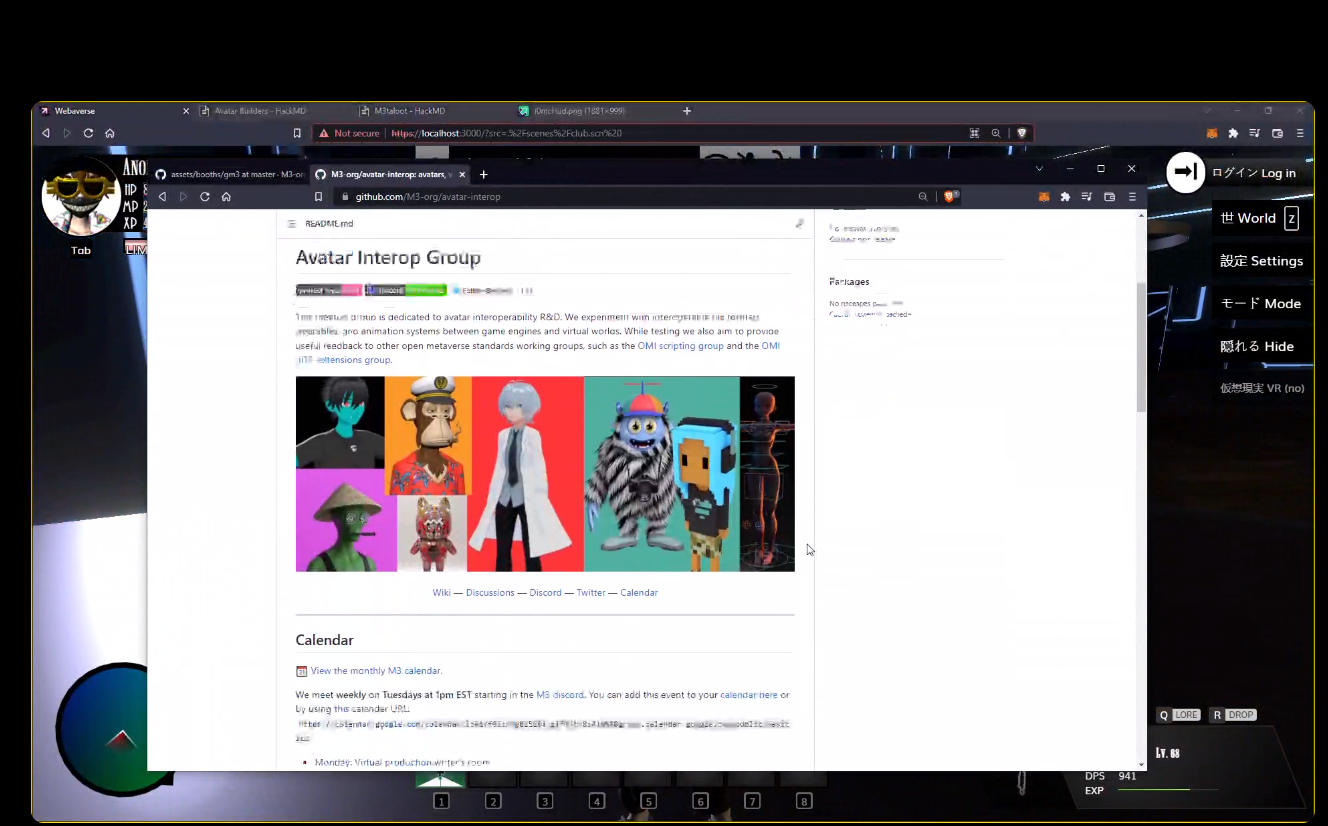1328x826 pixels.
Task: Reload the github.com/M3-org/avatar-interop page
Action: pos(204,196)
